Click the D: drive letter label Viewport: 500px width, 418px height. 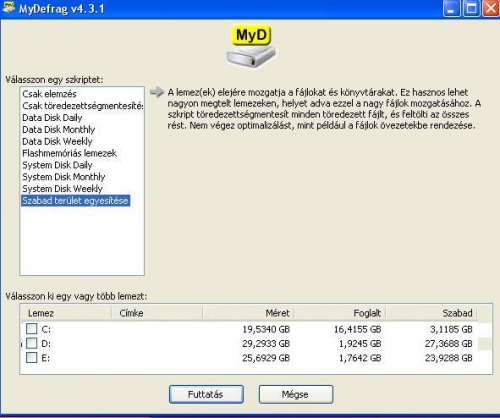pyautogui.click(x=46, y=344)
